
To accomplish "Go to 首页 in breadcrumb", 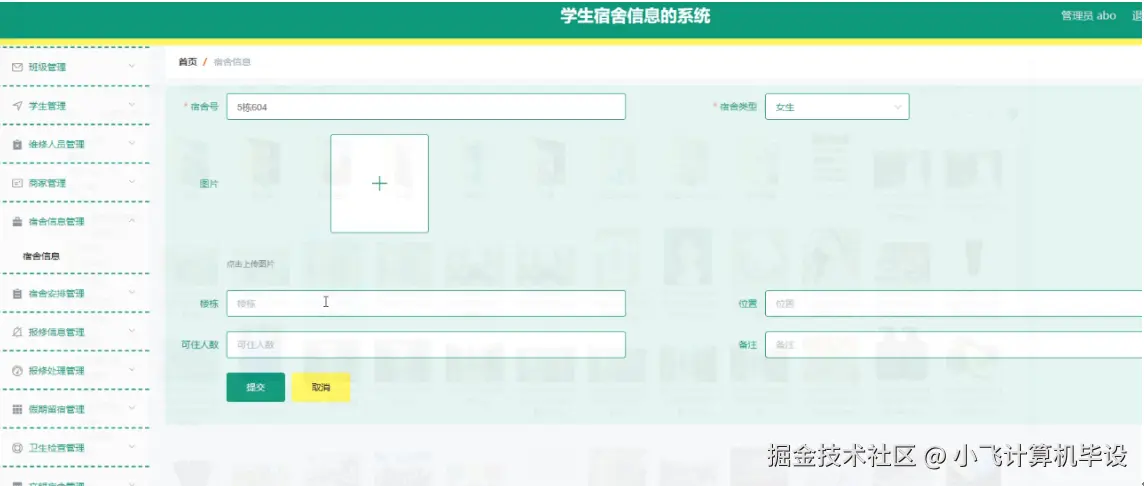I will pos(188,62).
